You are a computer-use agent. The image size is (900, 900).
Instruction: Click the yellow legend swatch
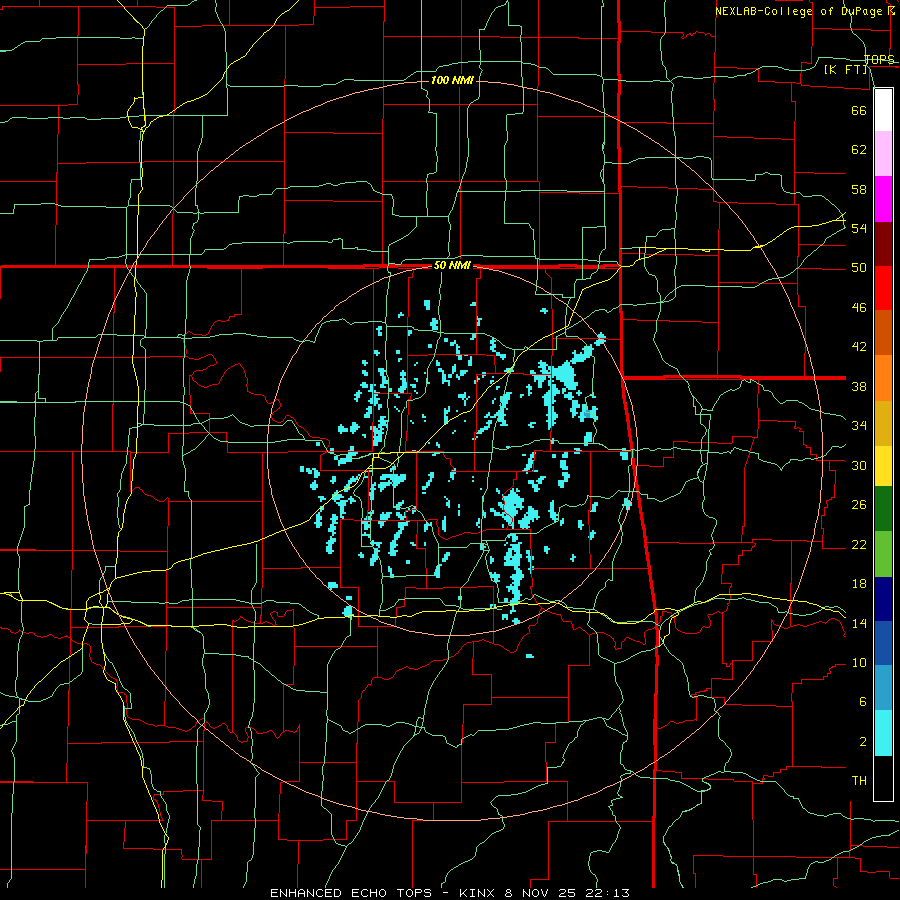coord(883,466)
